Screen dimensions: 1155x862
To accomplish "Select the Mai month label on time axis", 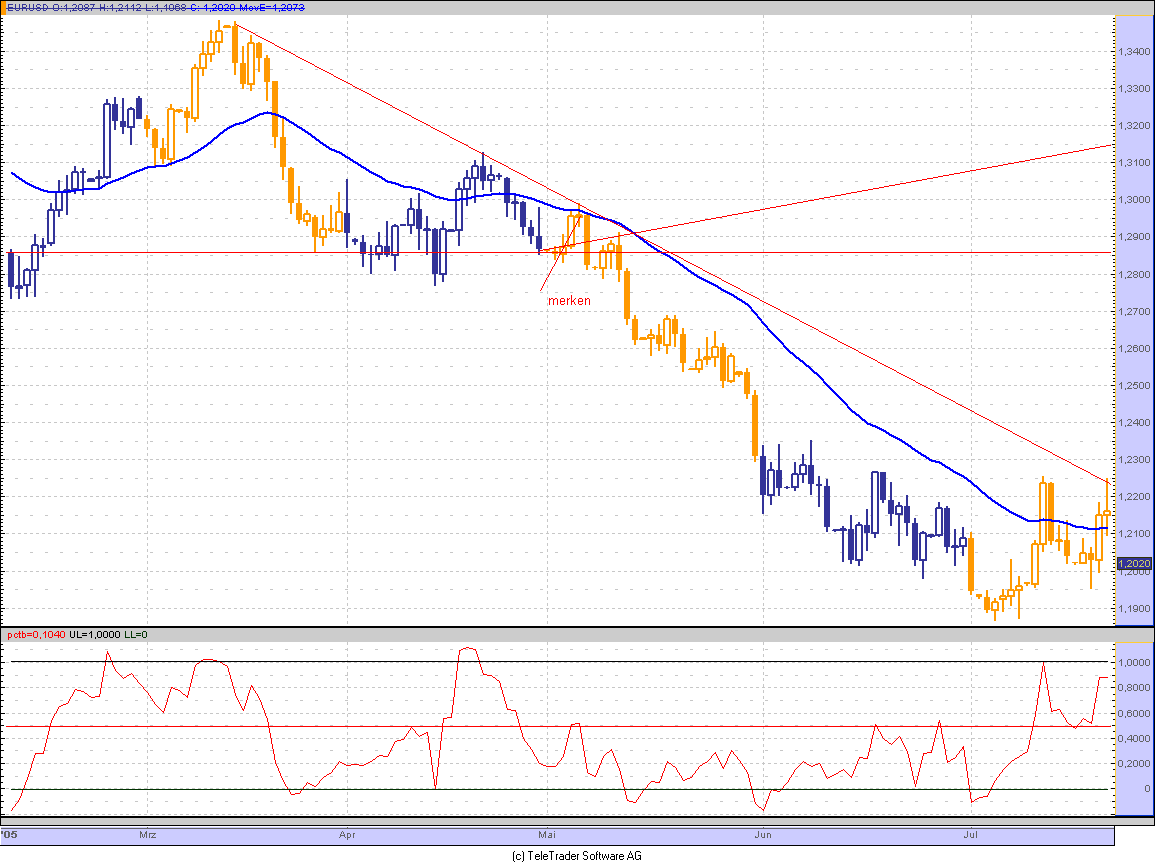I will (x=547, y=833).
